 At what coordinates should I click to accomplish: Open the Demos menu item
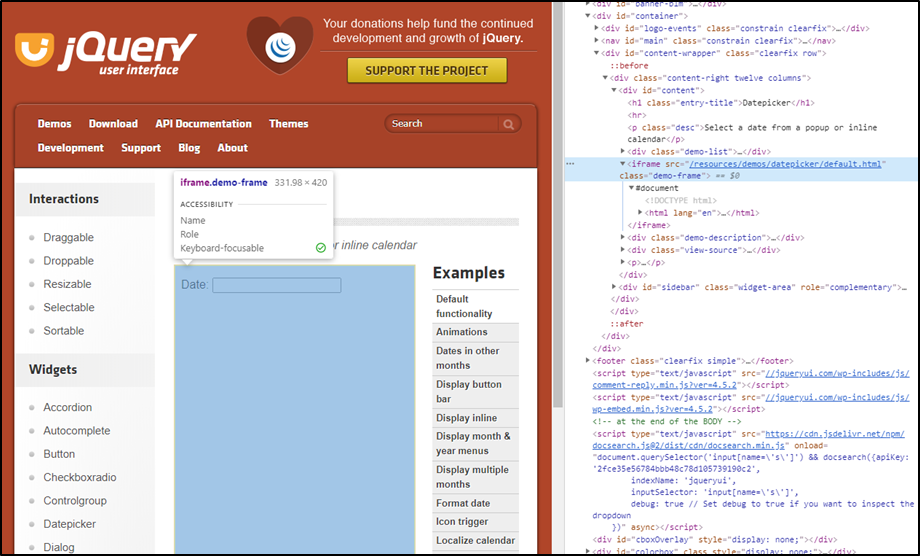pyautogui.click(x=55, y=124)
